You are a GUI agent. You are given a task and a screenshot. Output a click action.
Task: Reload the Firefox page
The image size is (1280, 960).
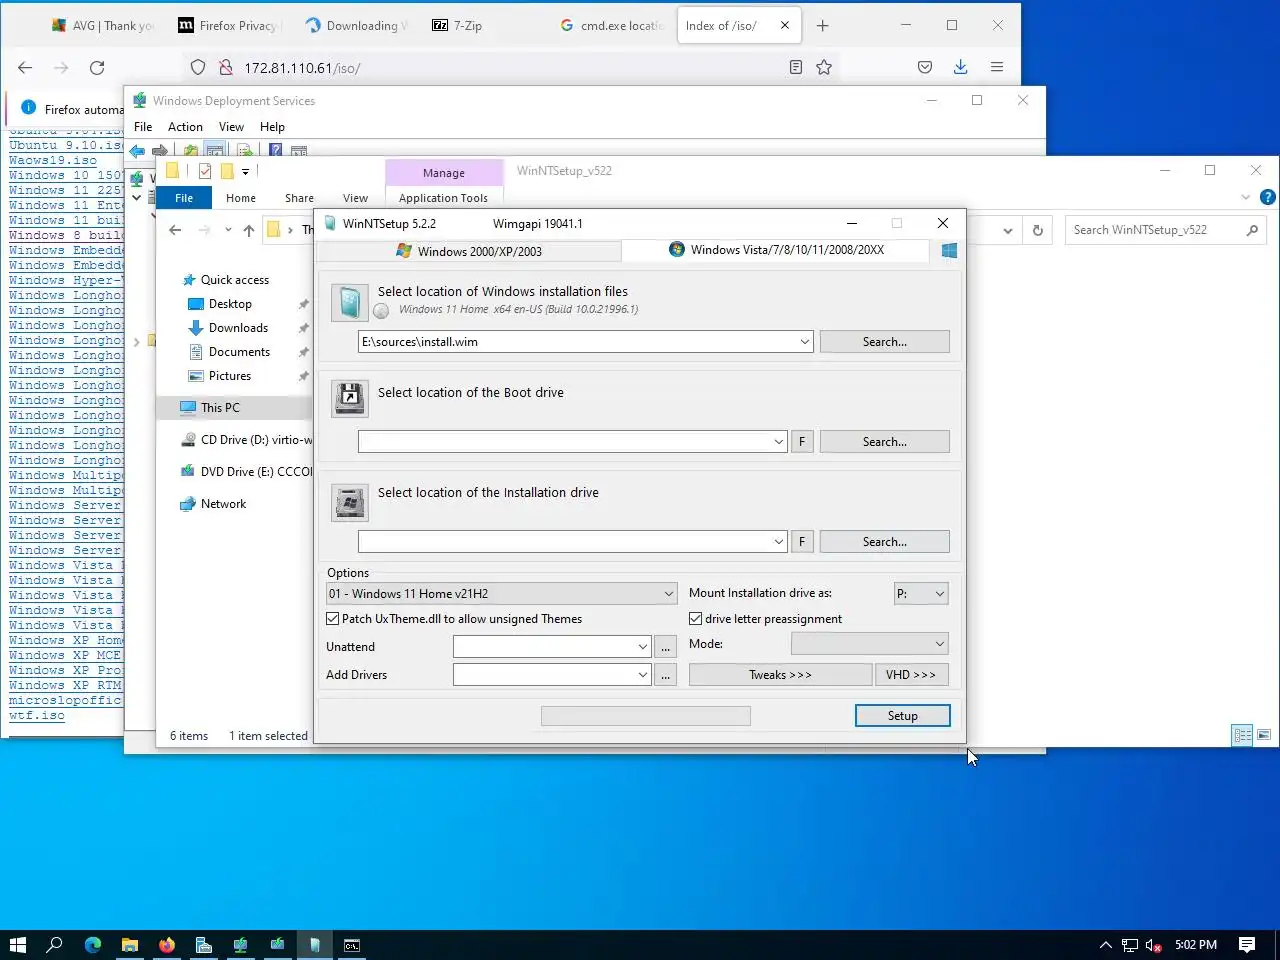point(97,68)
